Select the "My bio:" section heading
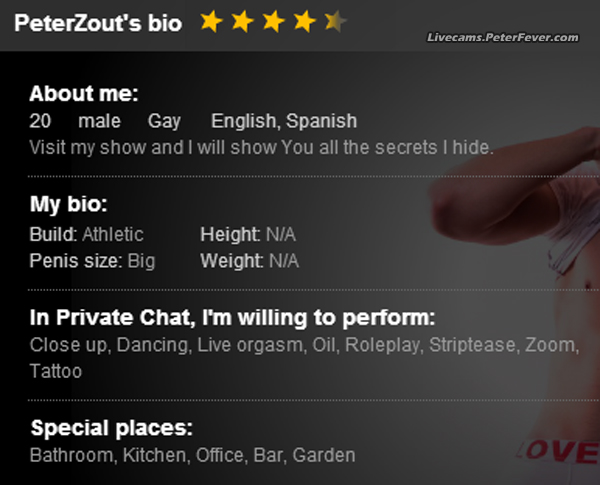 68,205
